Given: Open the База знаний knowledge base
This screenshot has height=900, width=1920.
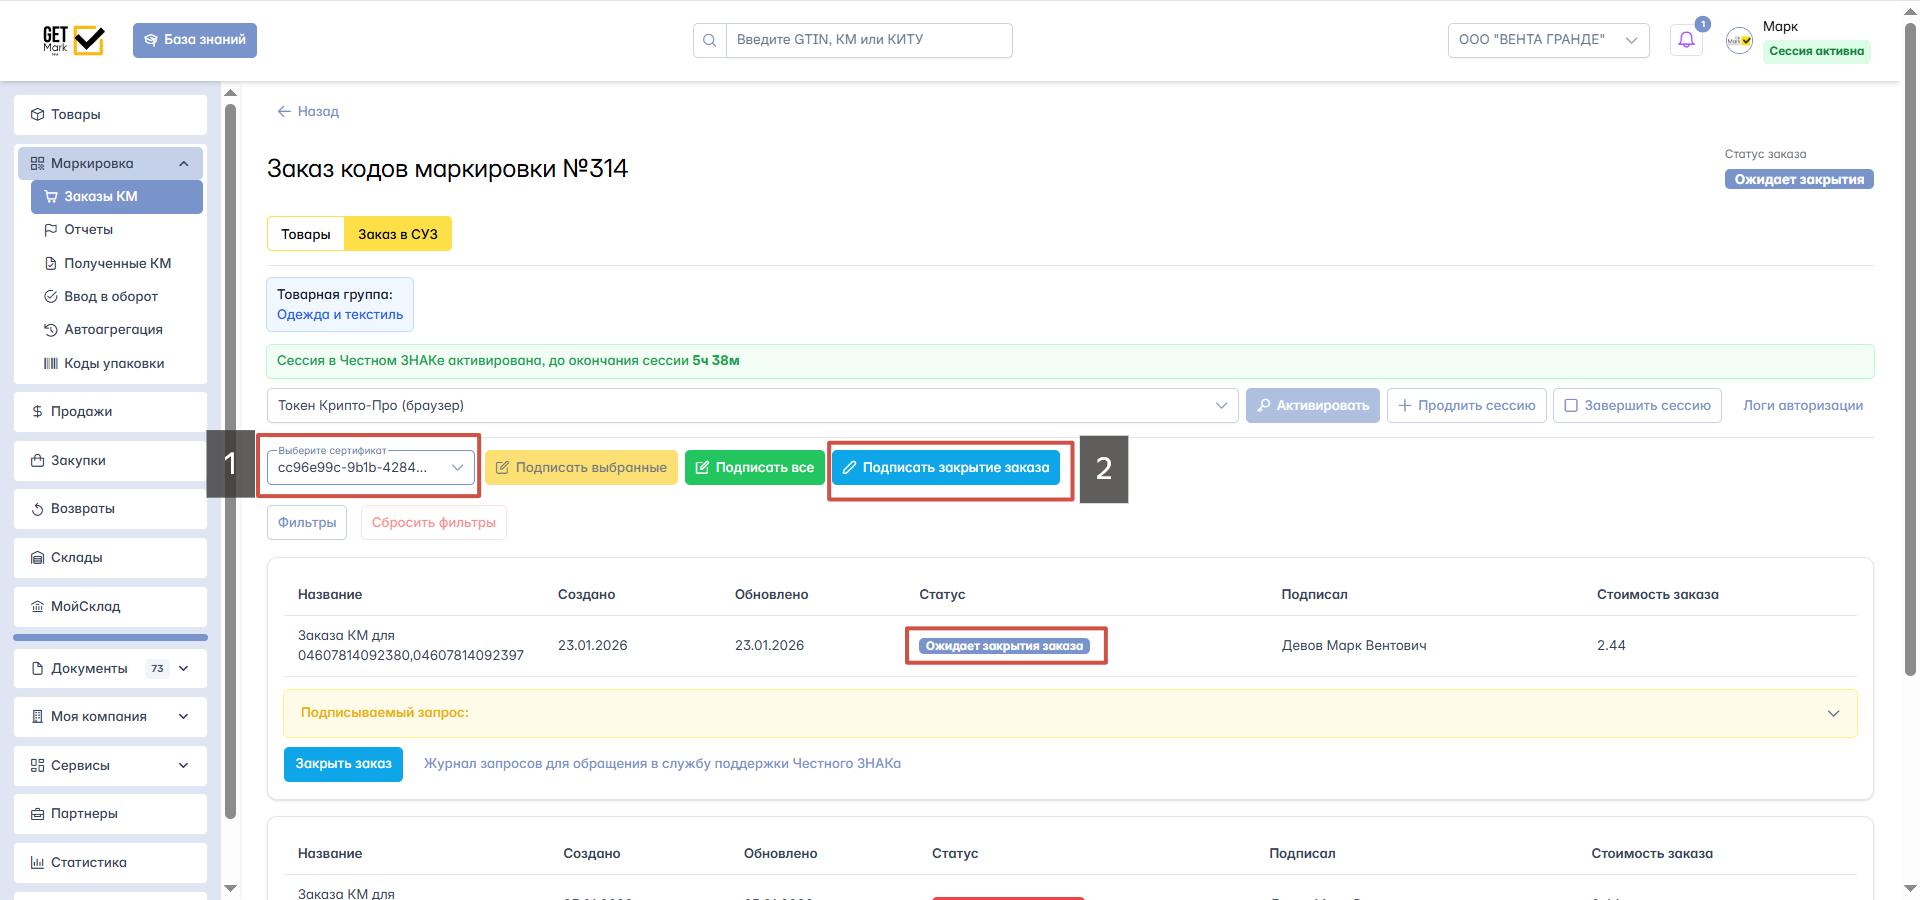Looking at the screenshot, I should 195,40.
